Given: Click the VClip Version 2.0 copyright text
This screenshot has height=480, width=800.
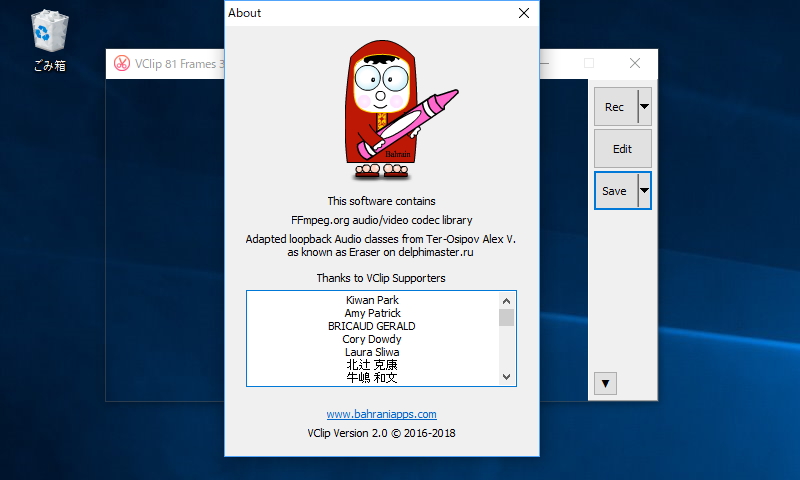Looking at the screenshot, I should [381, 433].
